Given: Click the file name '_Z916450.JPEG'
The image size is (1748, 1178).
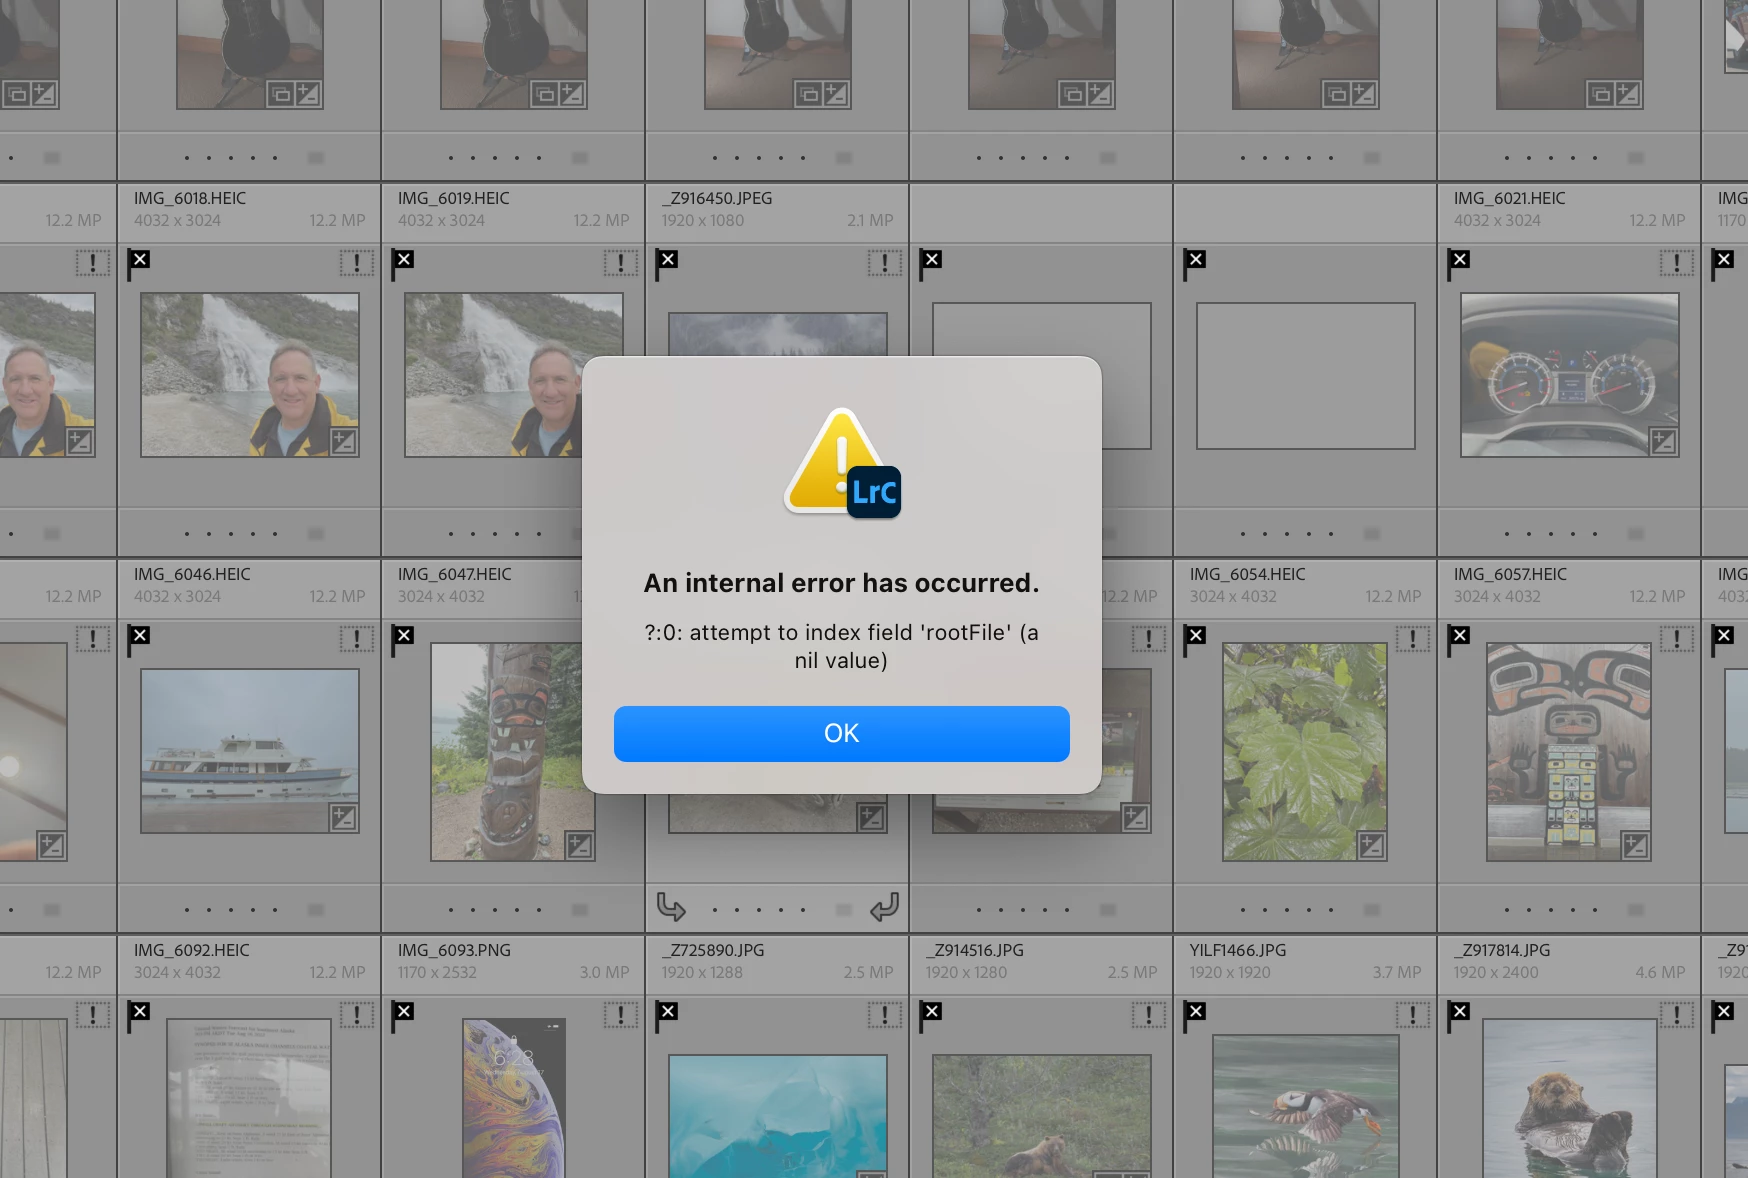Looking at the screenshot, I should 716,198.
